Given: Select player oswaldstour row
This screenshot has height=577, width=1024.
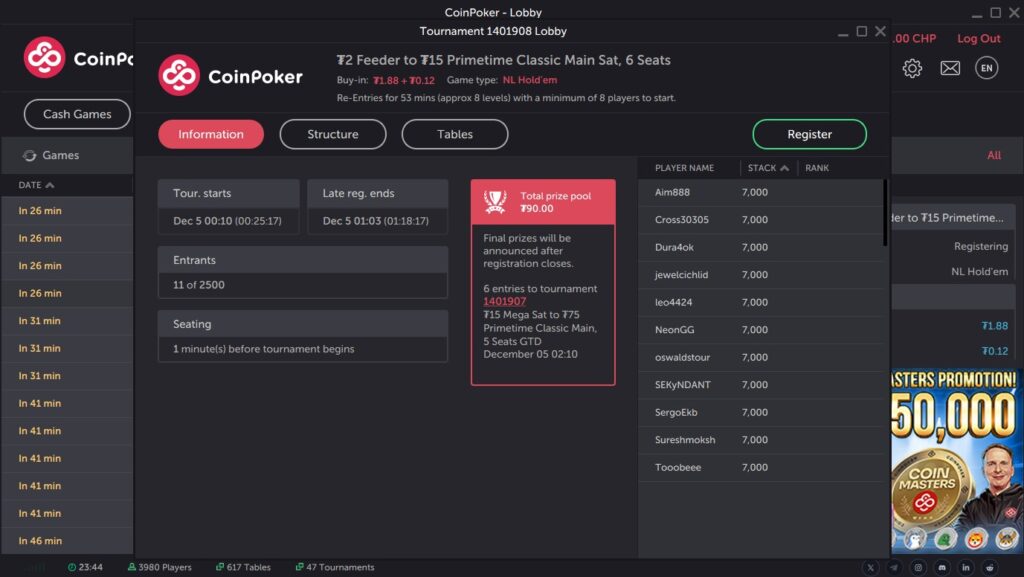Looking at the screenshot, I should (x=760, y=357).
